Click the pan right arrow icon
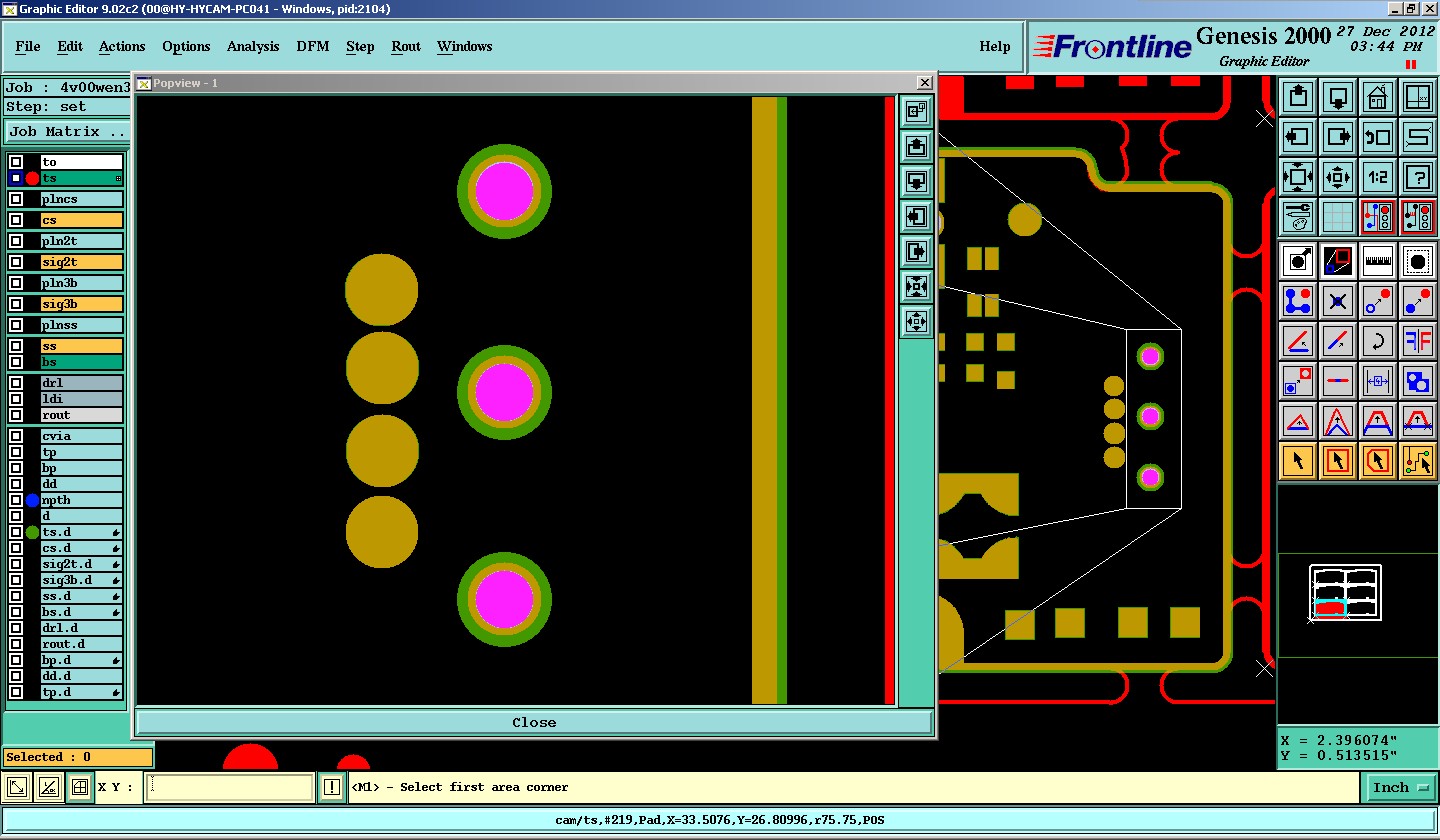Image resolution: width=1440 pixels, height=840 pixels. [1338, 137]
